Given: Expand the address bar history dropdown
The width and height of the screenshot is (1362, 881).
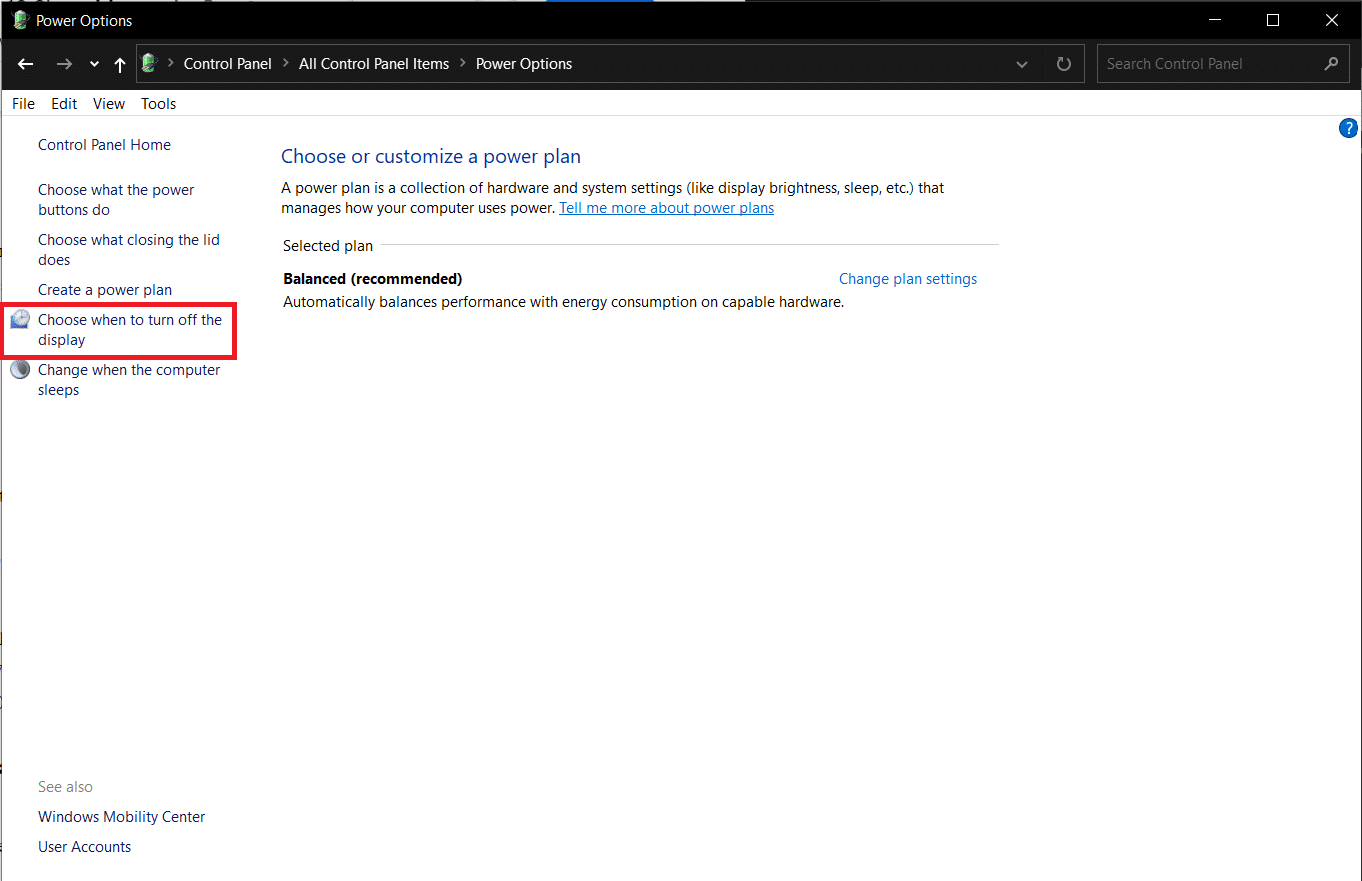Looking at the screenshot, I should [x=1022, y=64].
